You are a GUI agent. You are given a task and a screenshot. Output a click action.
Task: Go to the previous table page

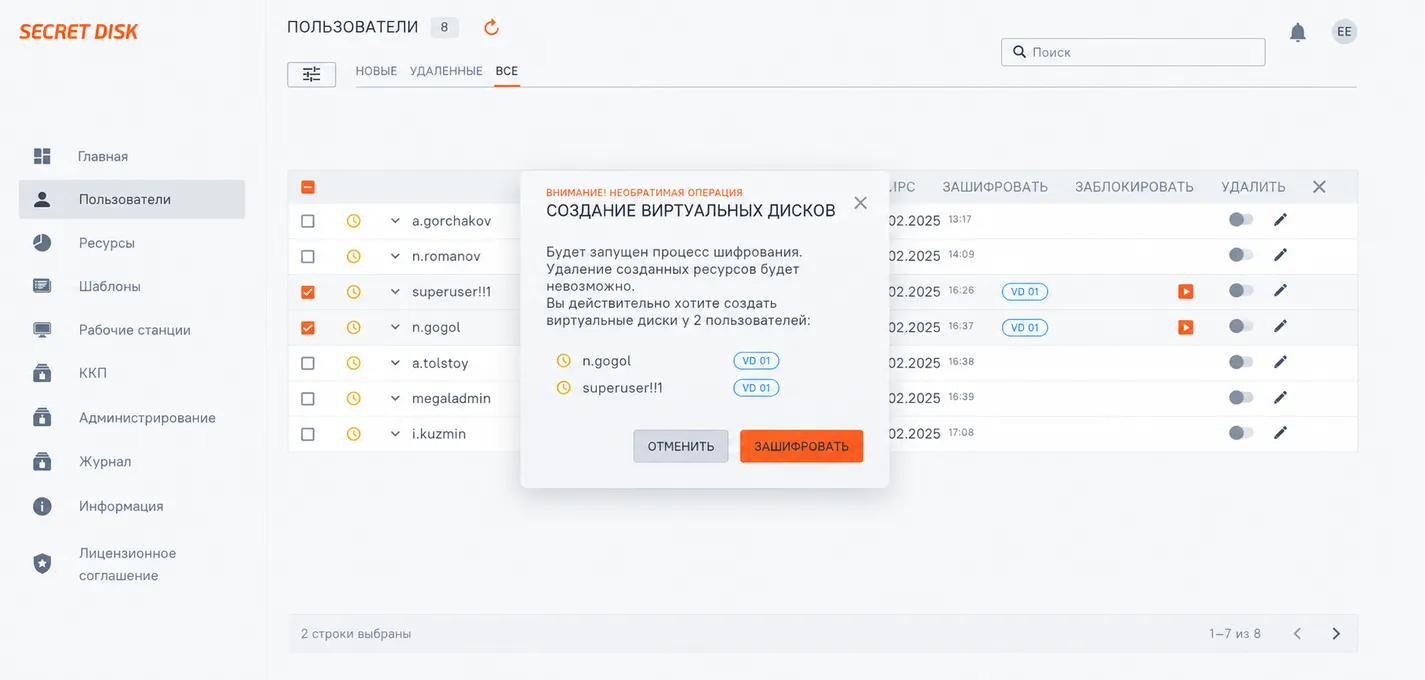[1297, 633]
